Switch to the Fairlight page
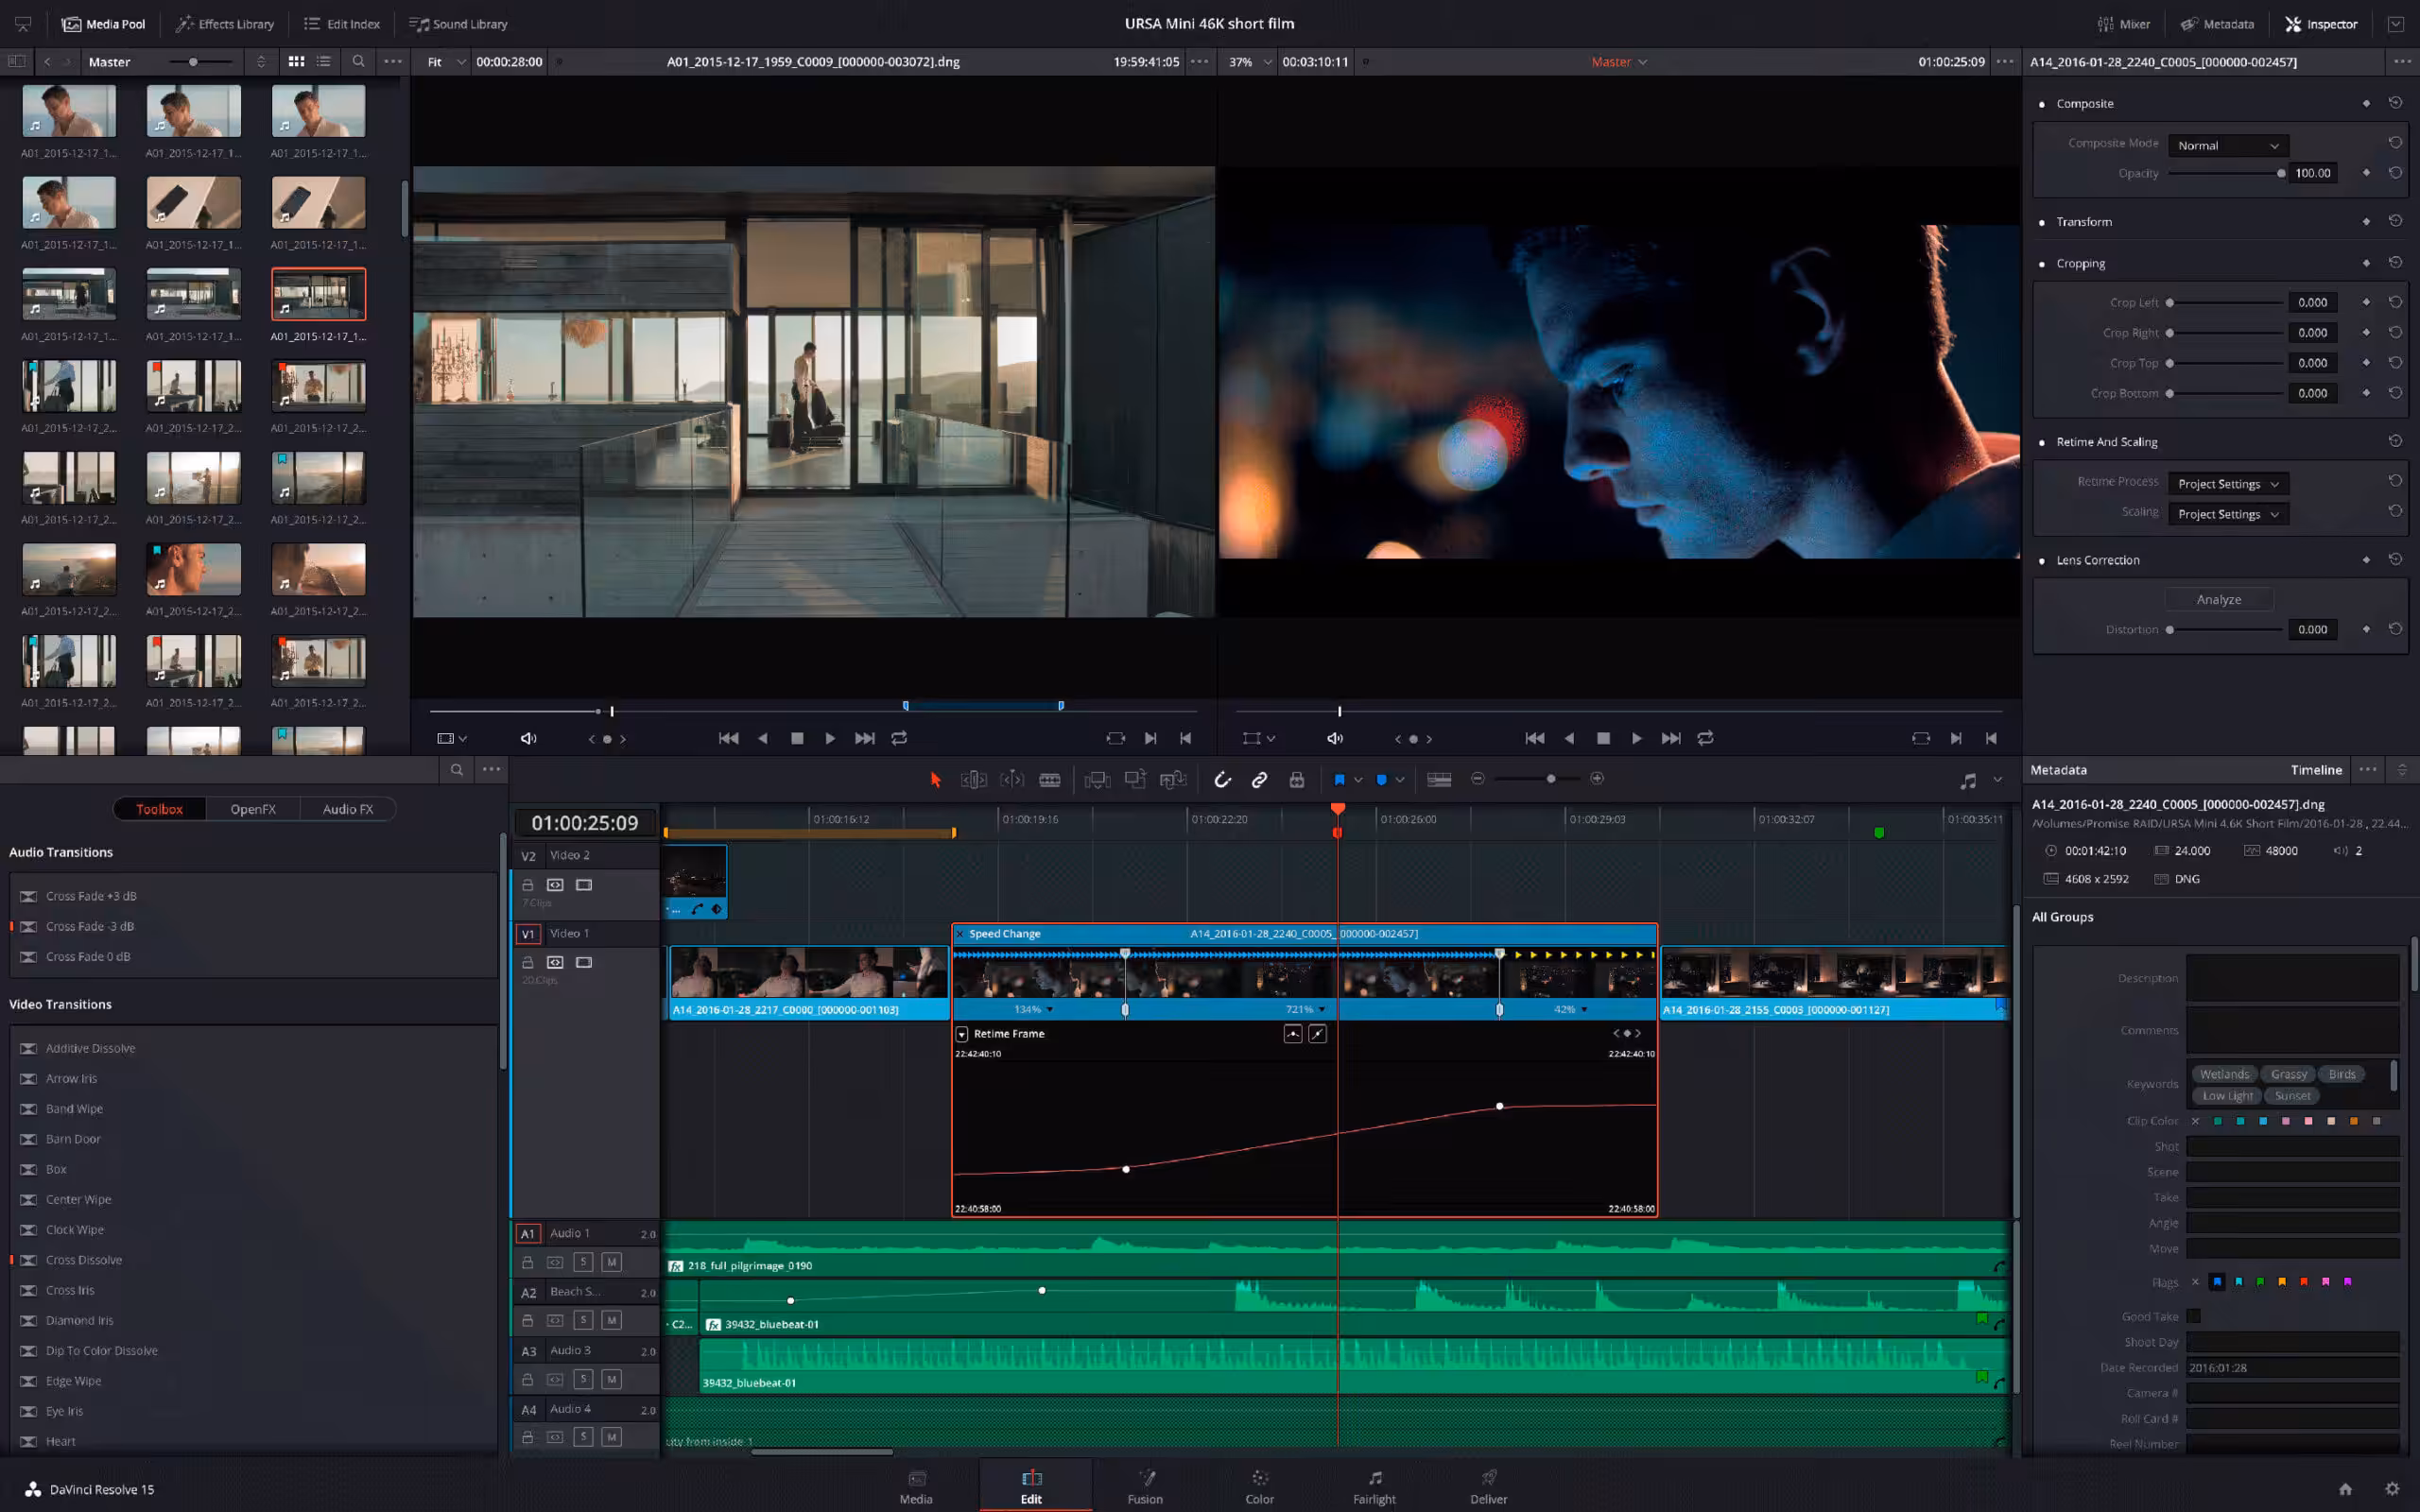The width and height of the screenshot is (2420, 1512). pos(1374,1486)
